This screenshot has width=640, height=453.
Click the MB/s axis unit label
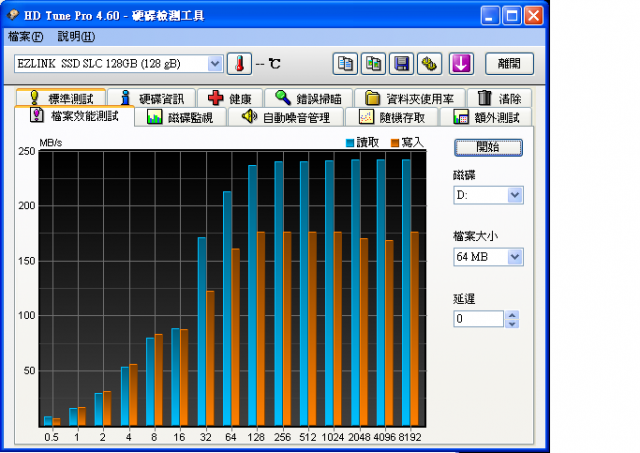tap(51, 143)
